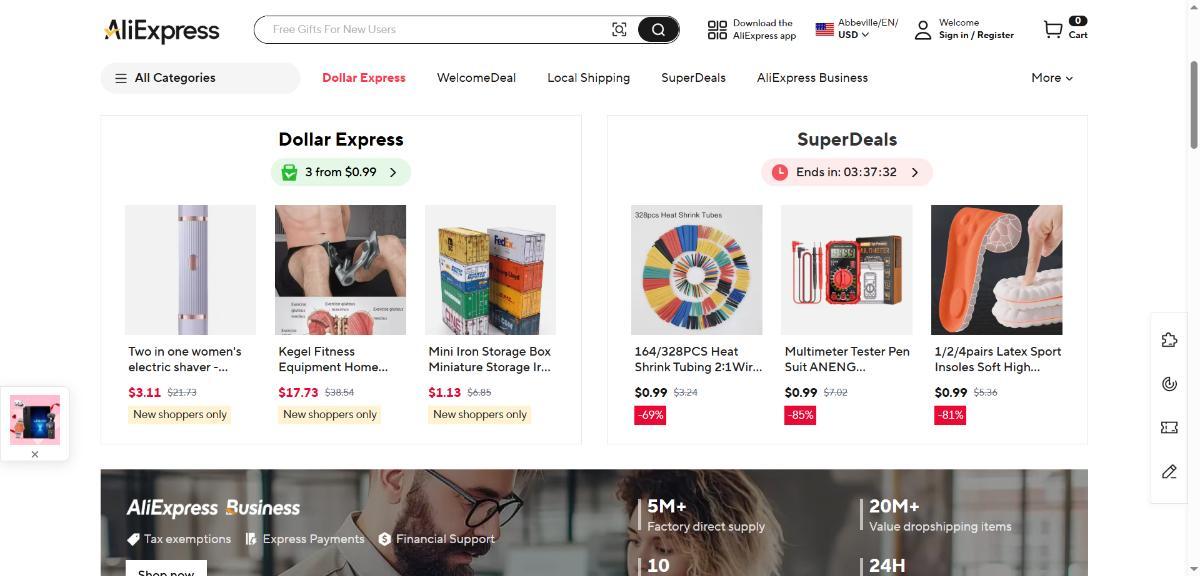This screenshot has width=1200, height=576.
Task: Open the Local Shipping tab
Action: click(x=588, y=78)
